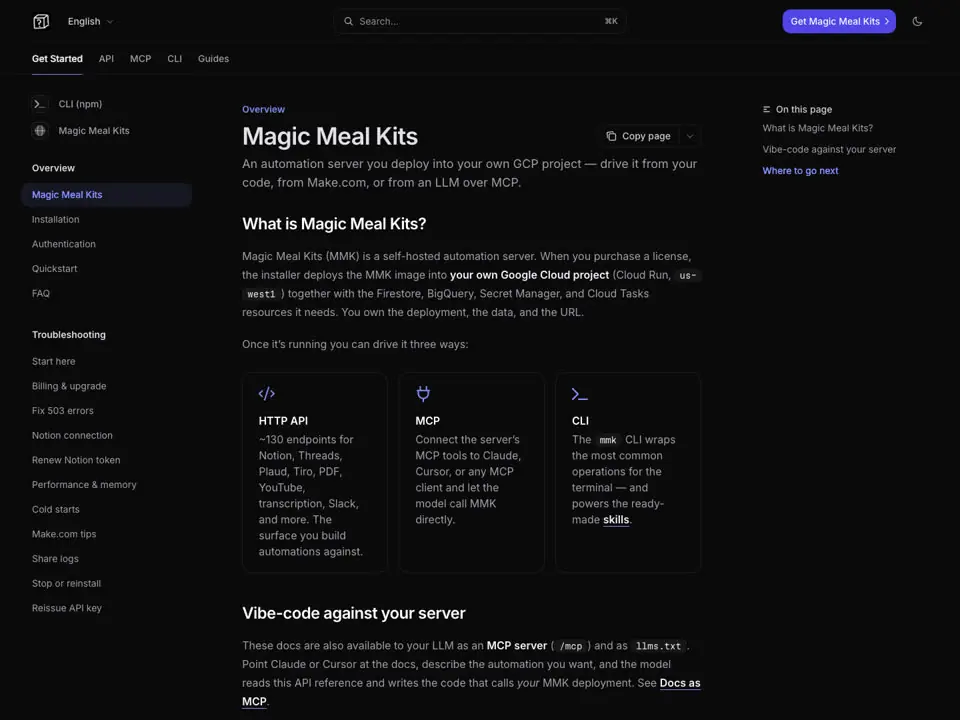
Task: Open the FAQ page
Action: tap(41, 293)
